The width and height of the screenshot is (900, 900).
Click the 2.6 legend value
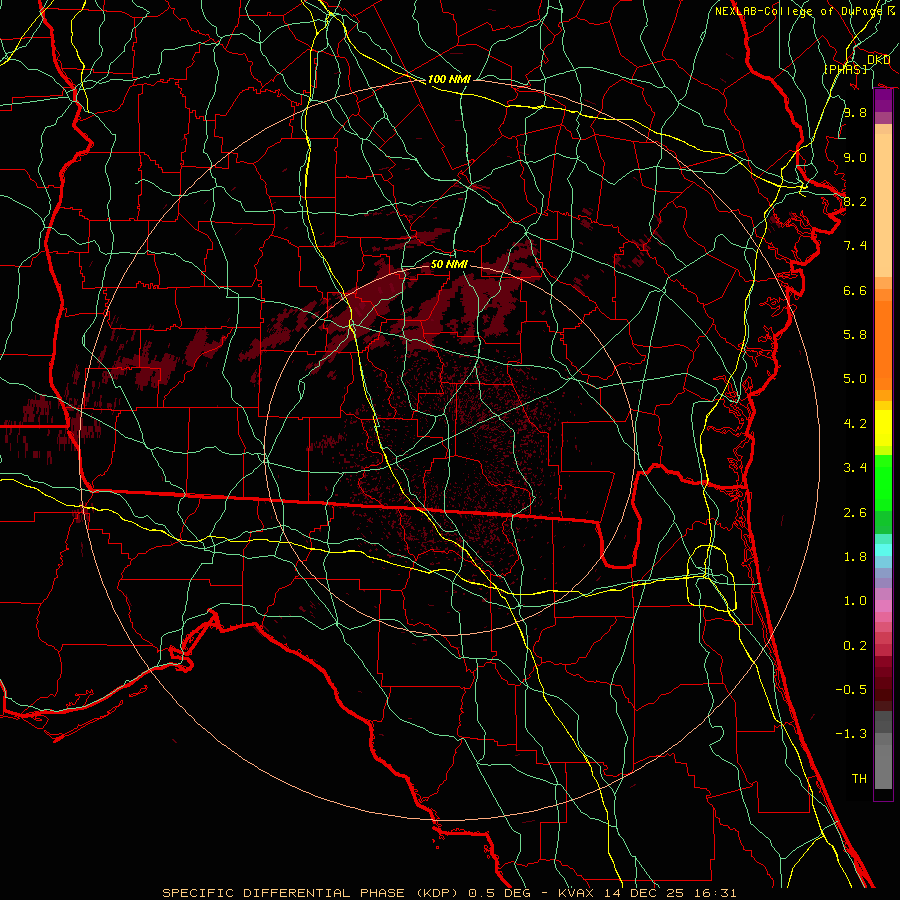click(x=855, y=513)
